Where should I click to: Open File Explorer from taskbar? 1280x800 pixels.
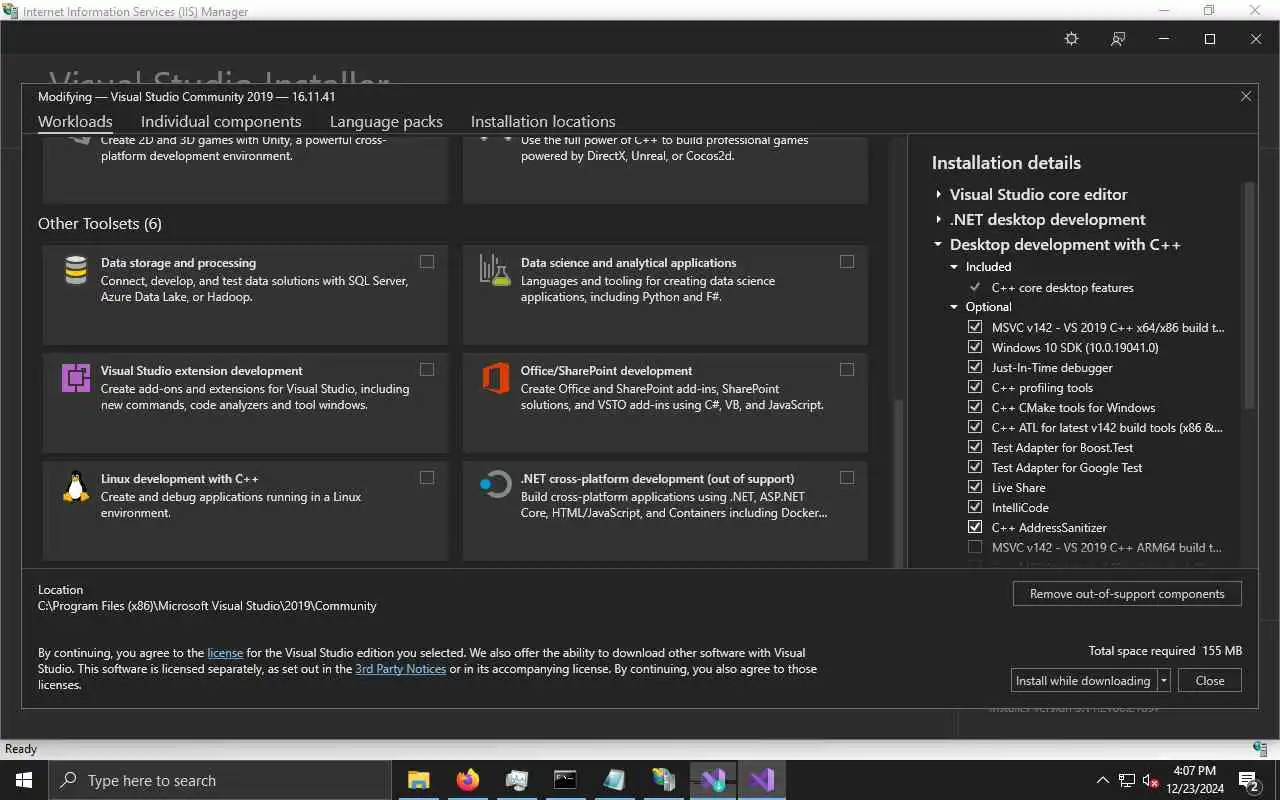pyautogui.click(x=419, y=780)
